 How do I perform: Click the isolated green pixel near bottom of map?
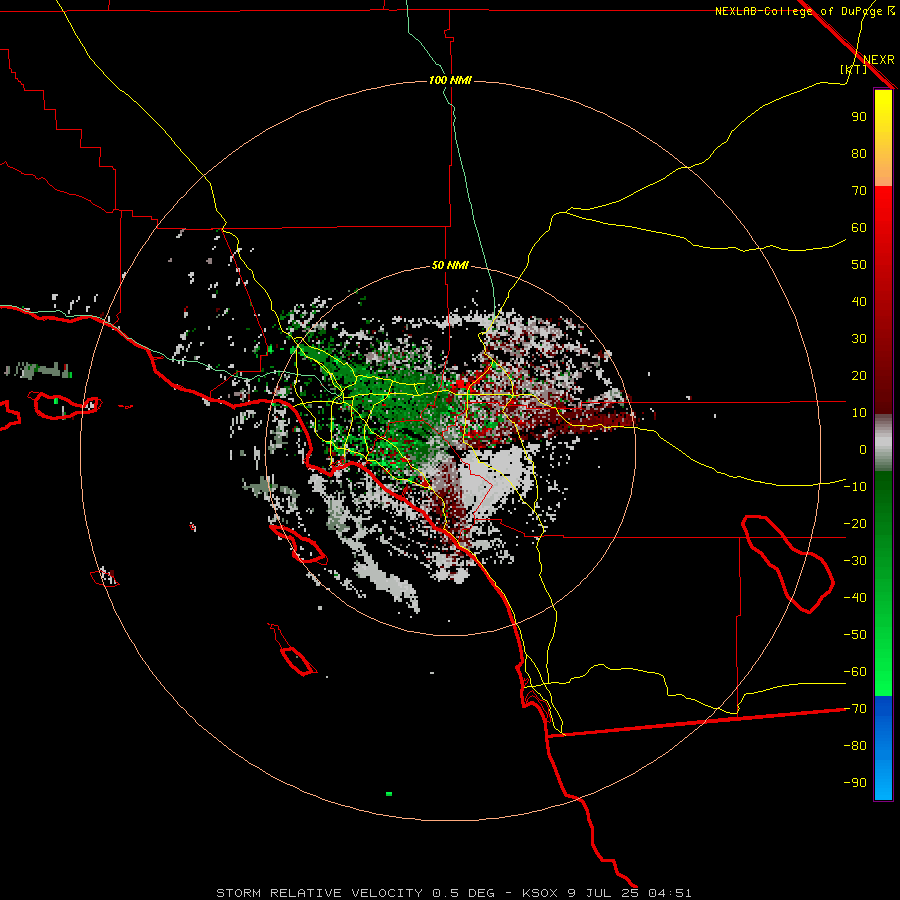click(x=389, y=794)
